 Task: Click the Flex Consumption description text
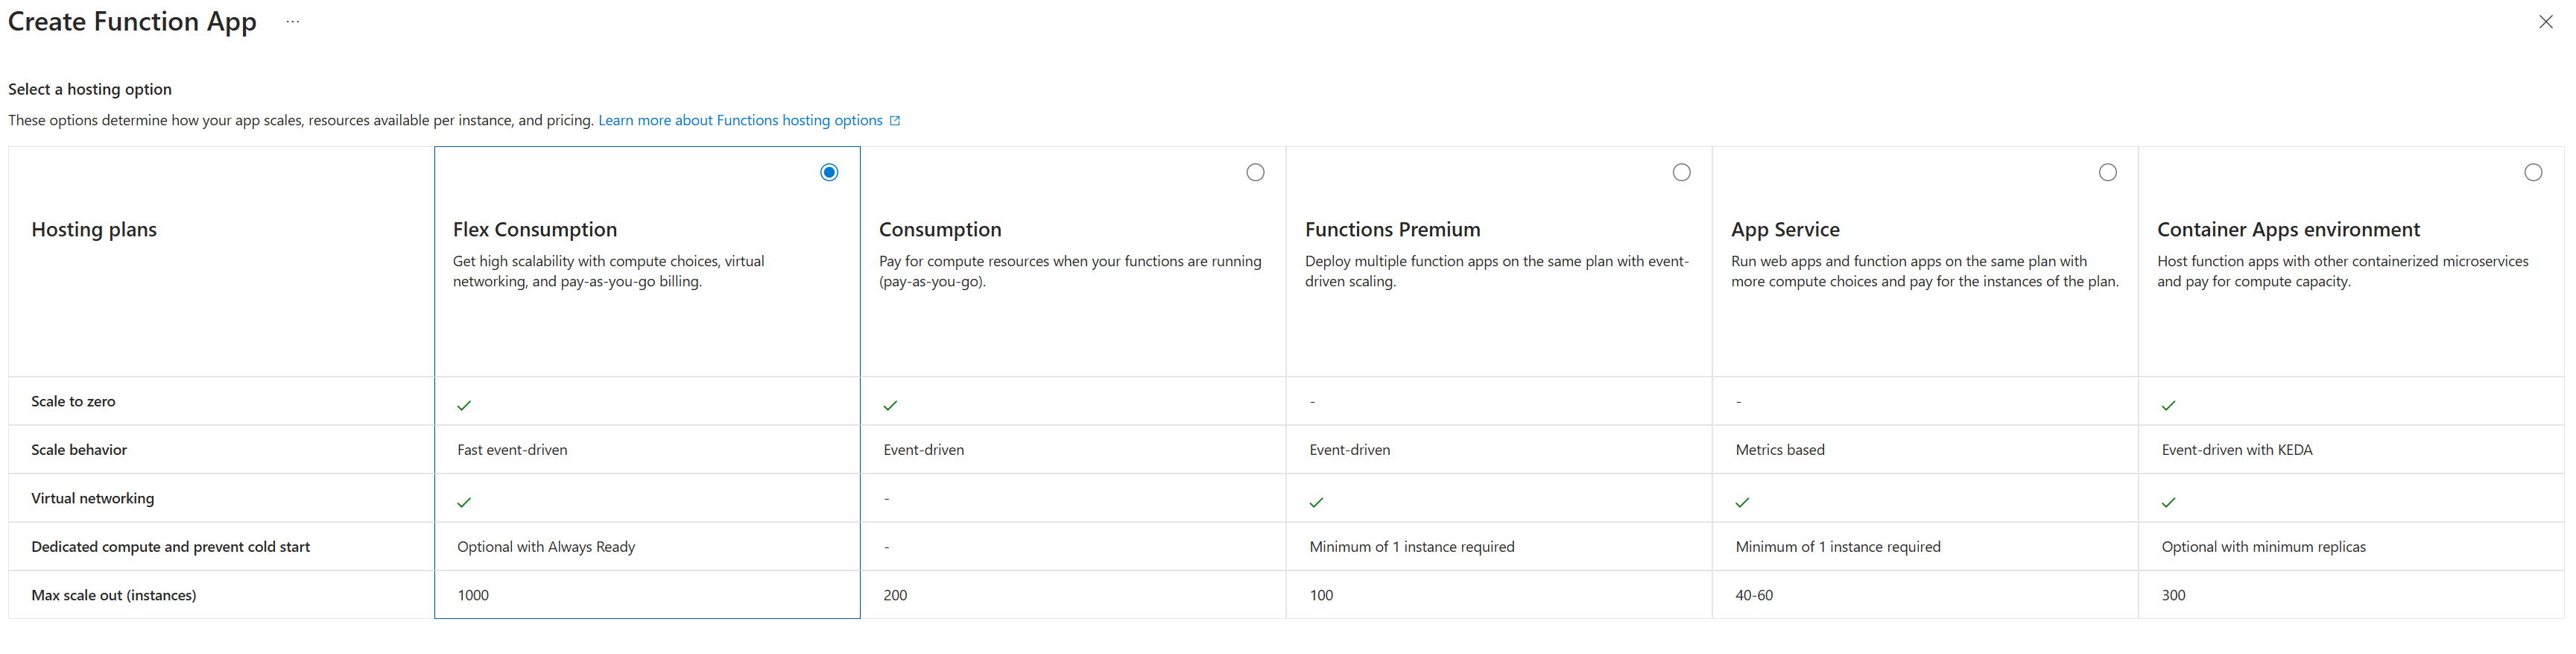pos(608,271)
